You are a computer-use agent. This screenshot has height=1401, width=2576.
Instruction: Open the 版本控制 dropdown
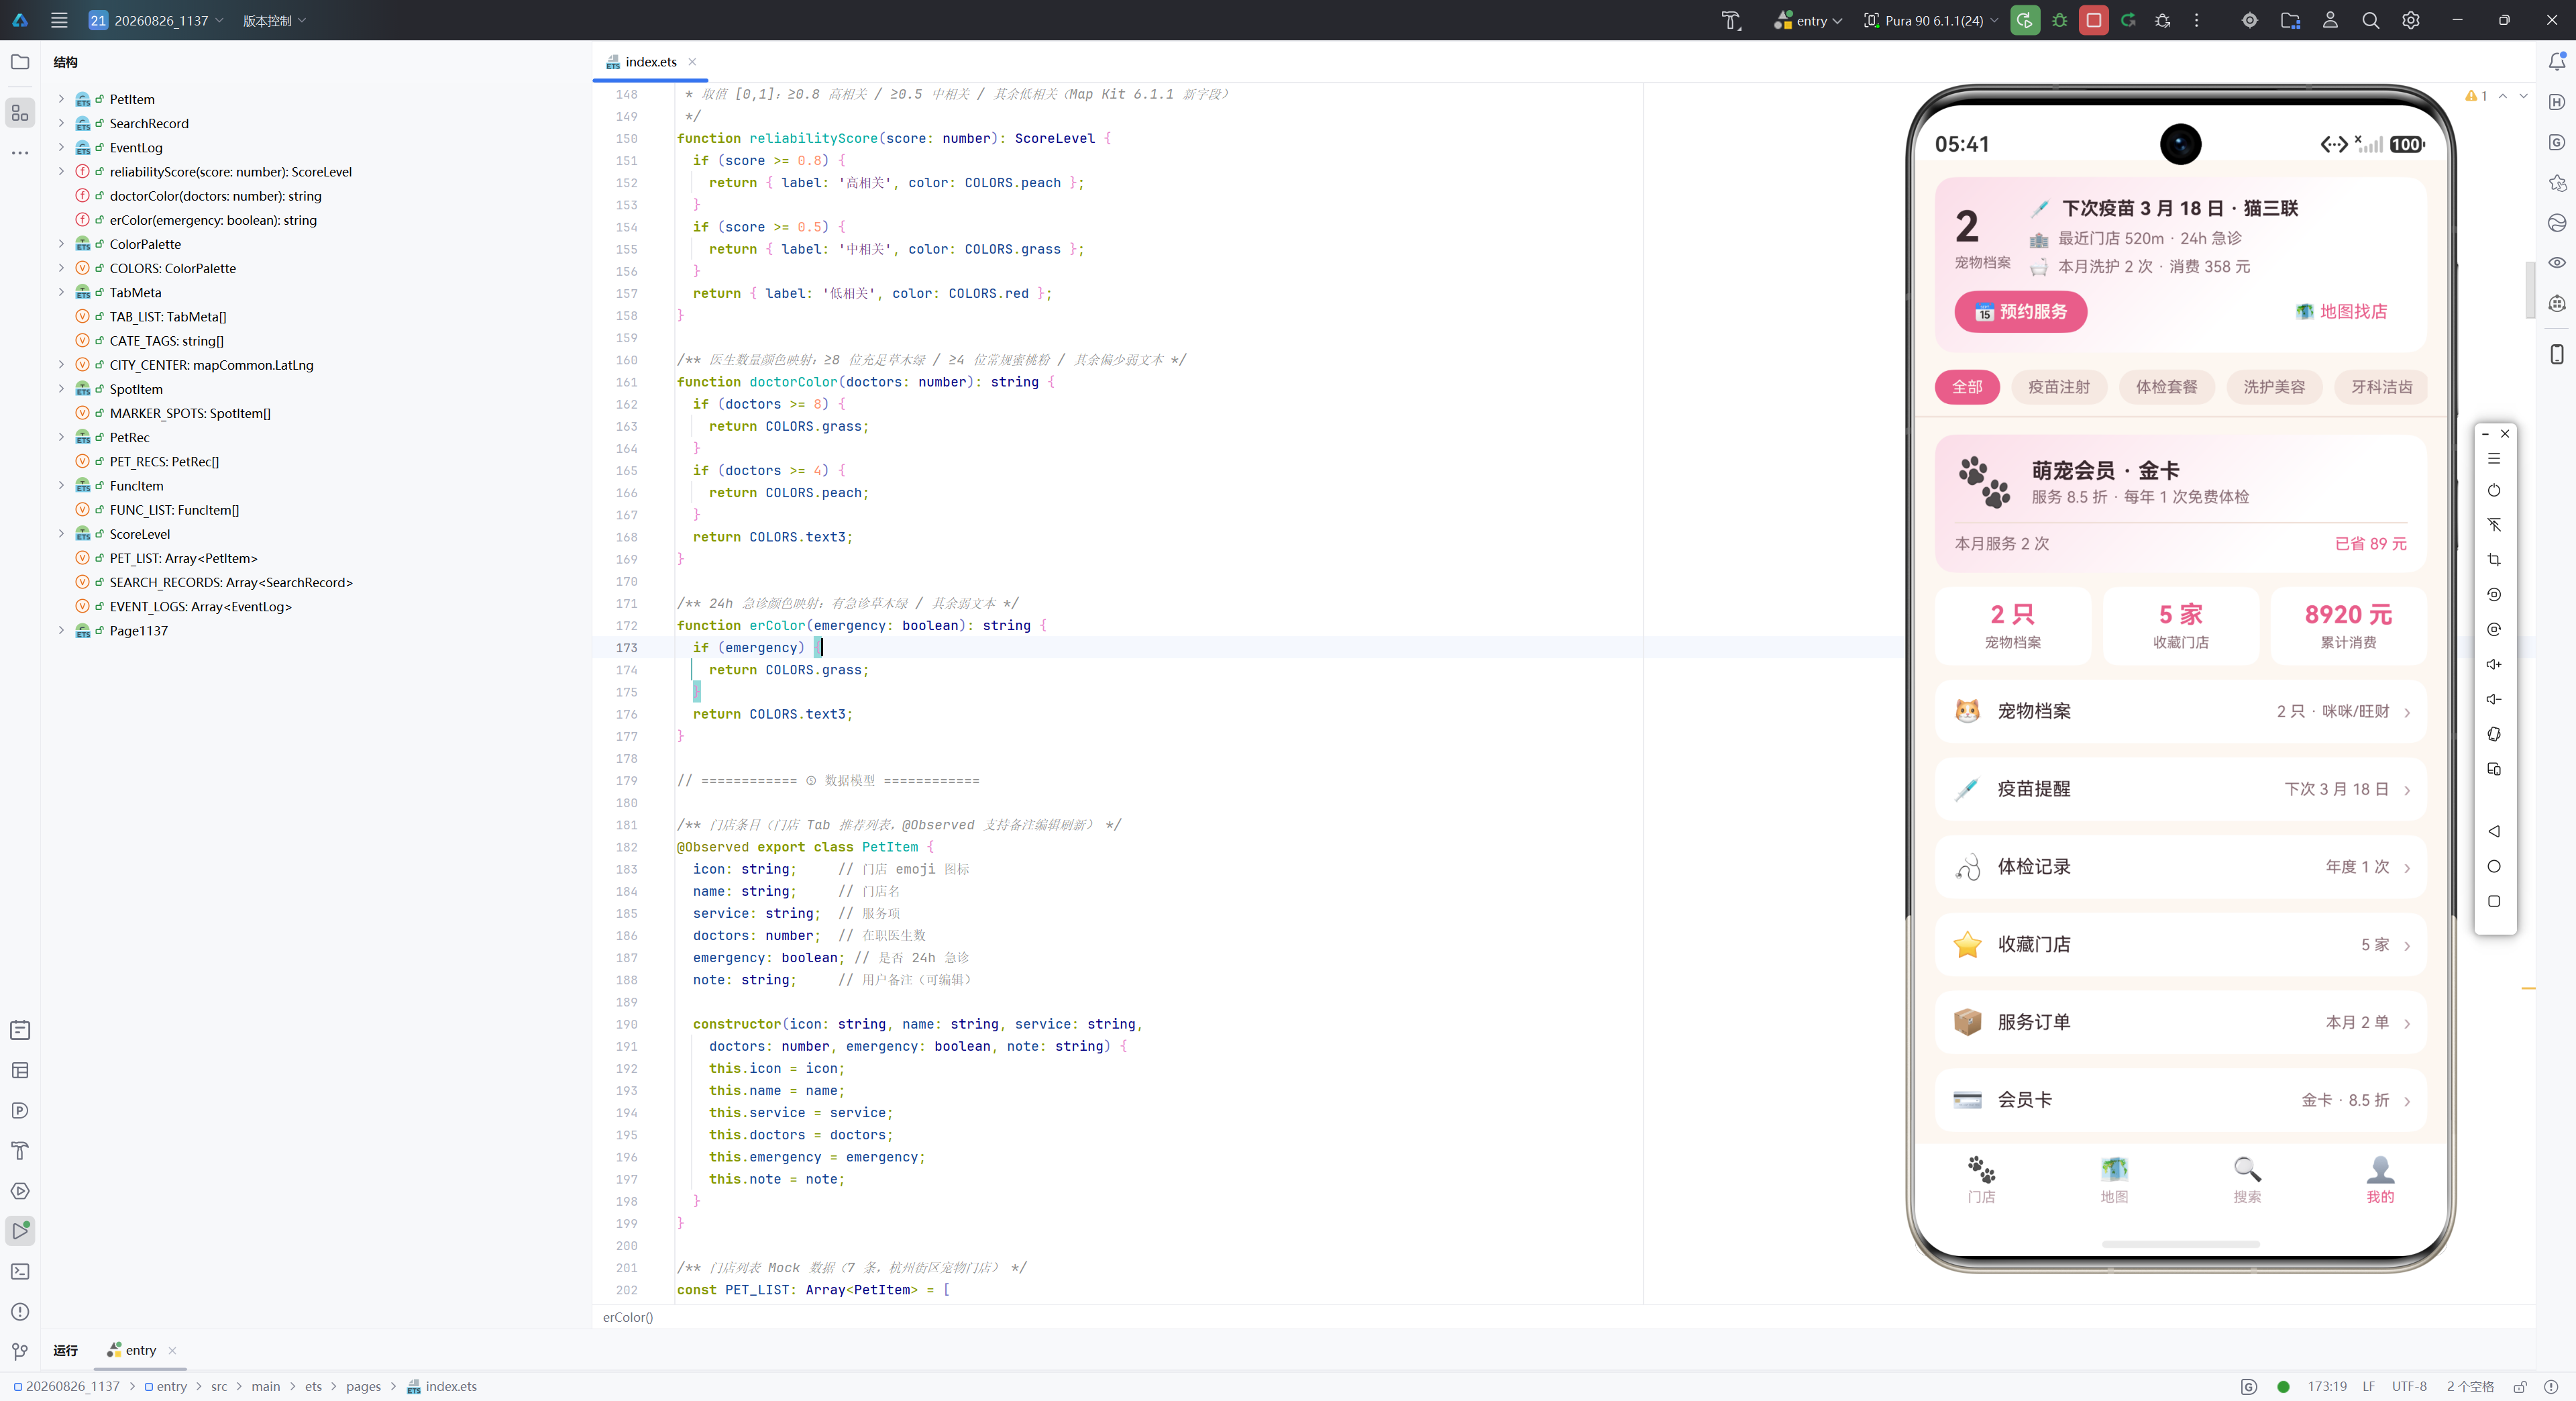point(274,20)
